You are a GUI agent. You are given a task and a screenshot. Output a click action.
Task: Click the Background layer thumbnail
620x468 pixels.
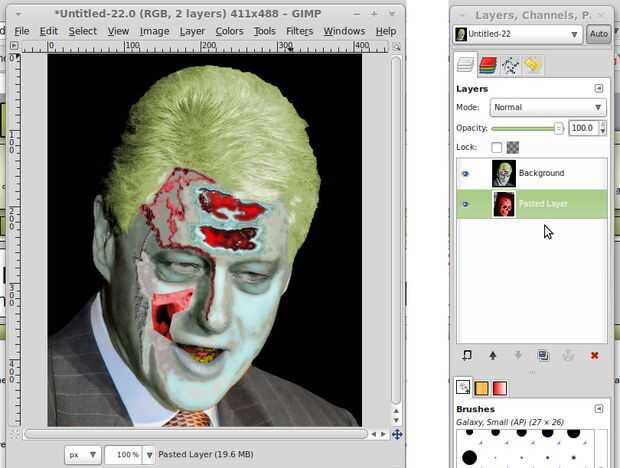click(x=504, y=174)
